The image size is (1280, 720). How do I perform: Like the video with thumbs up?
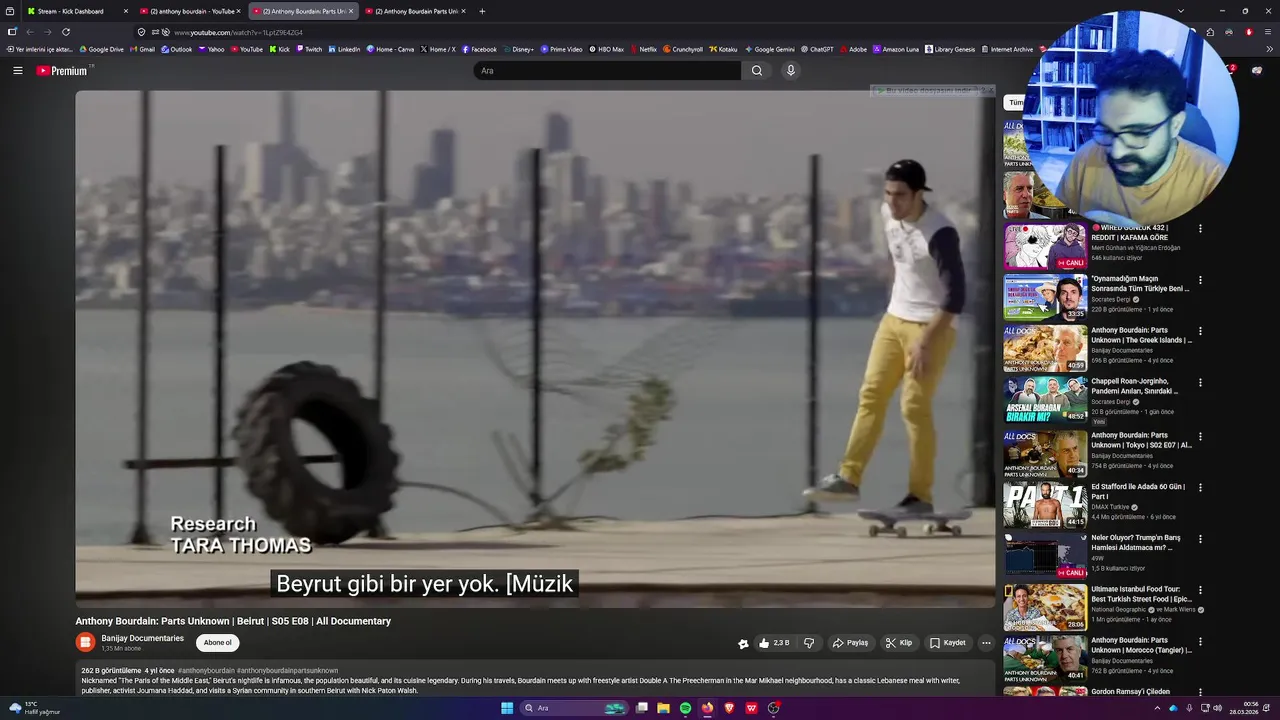(x=774, y=643)
